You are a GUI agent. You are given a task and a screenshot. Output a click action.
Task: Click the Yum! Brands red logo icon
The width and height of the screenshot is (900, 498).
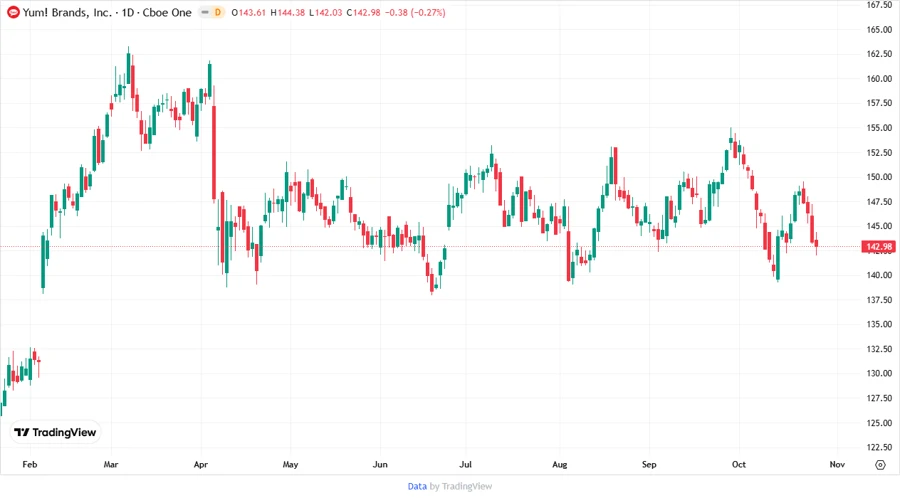coord(13,12)
